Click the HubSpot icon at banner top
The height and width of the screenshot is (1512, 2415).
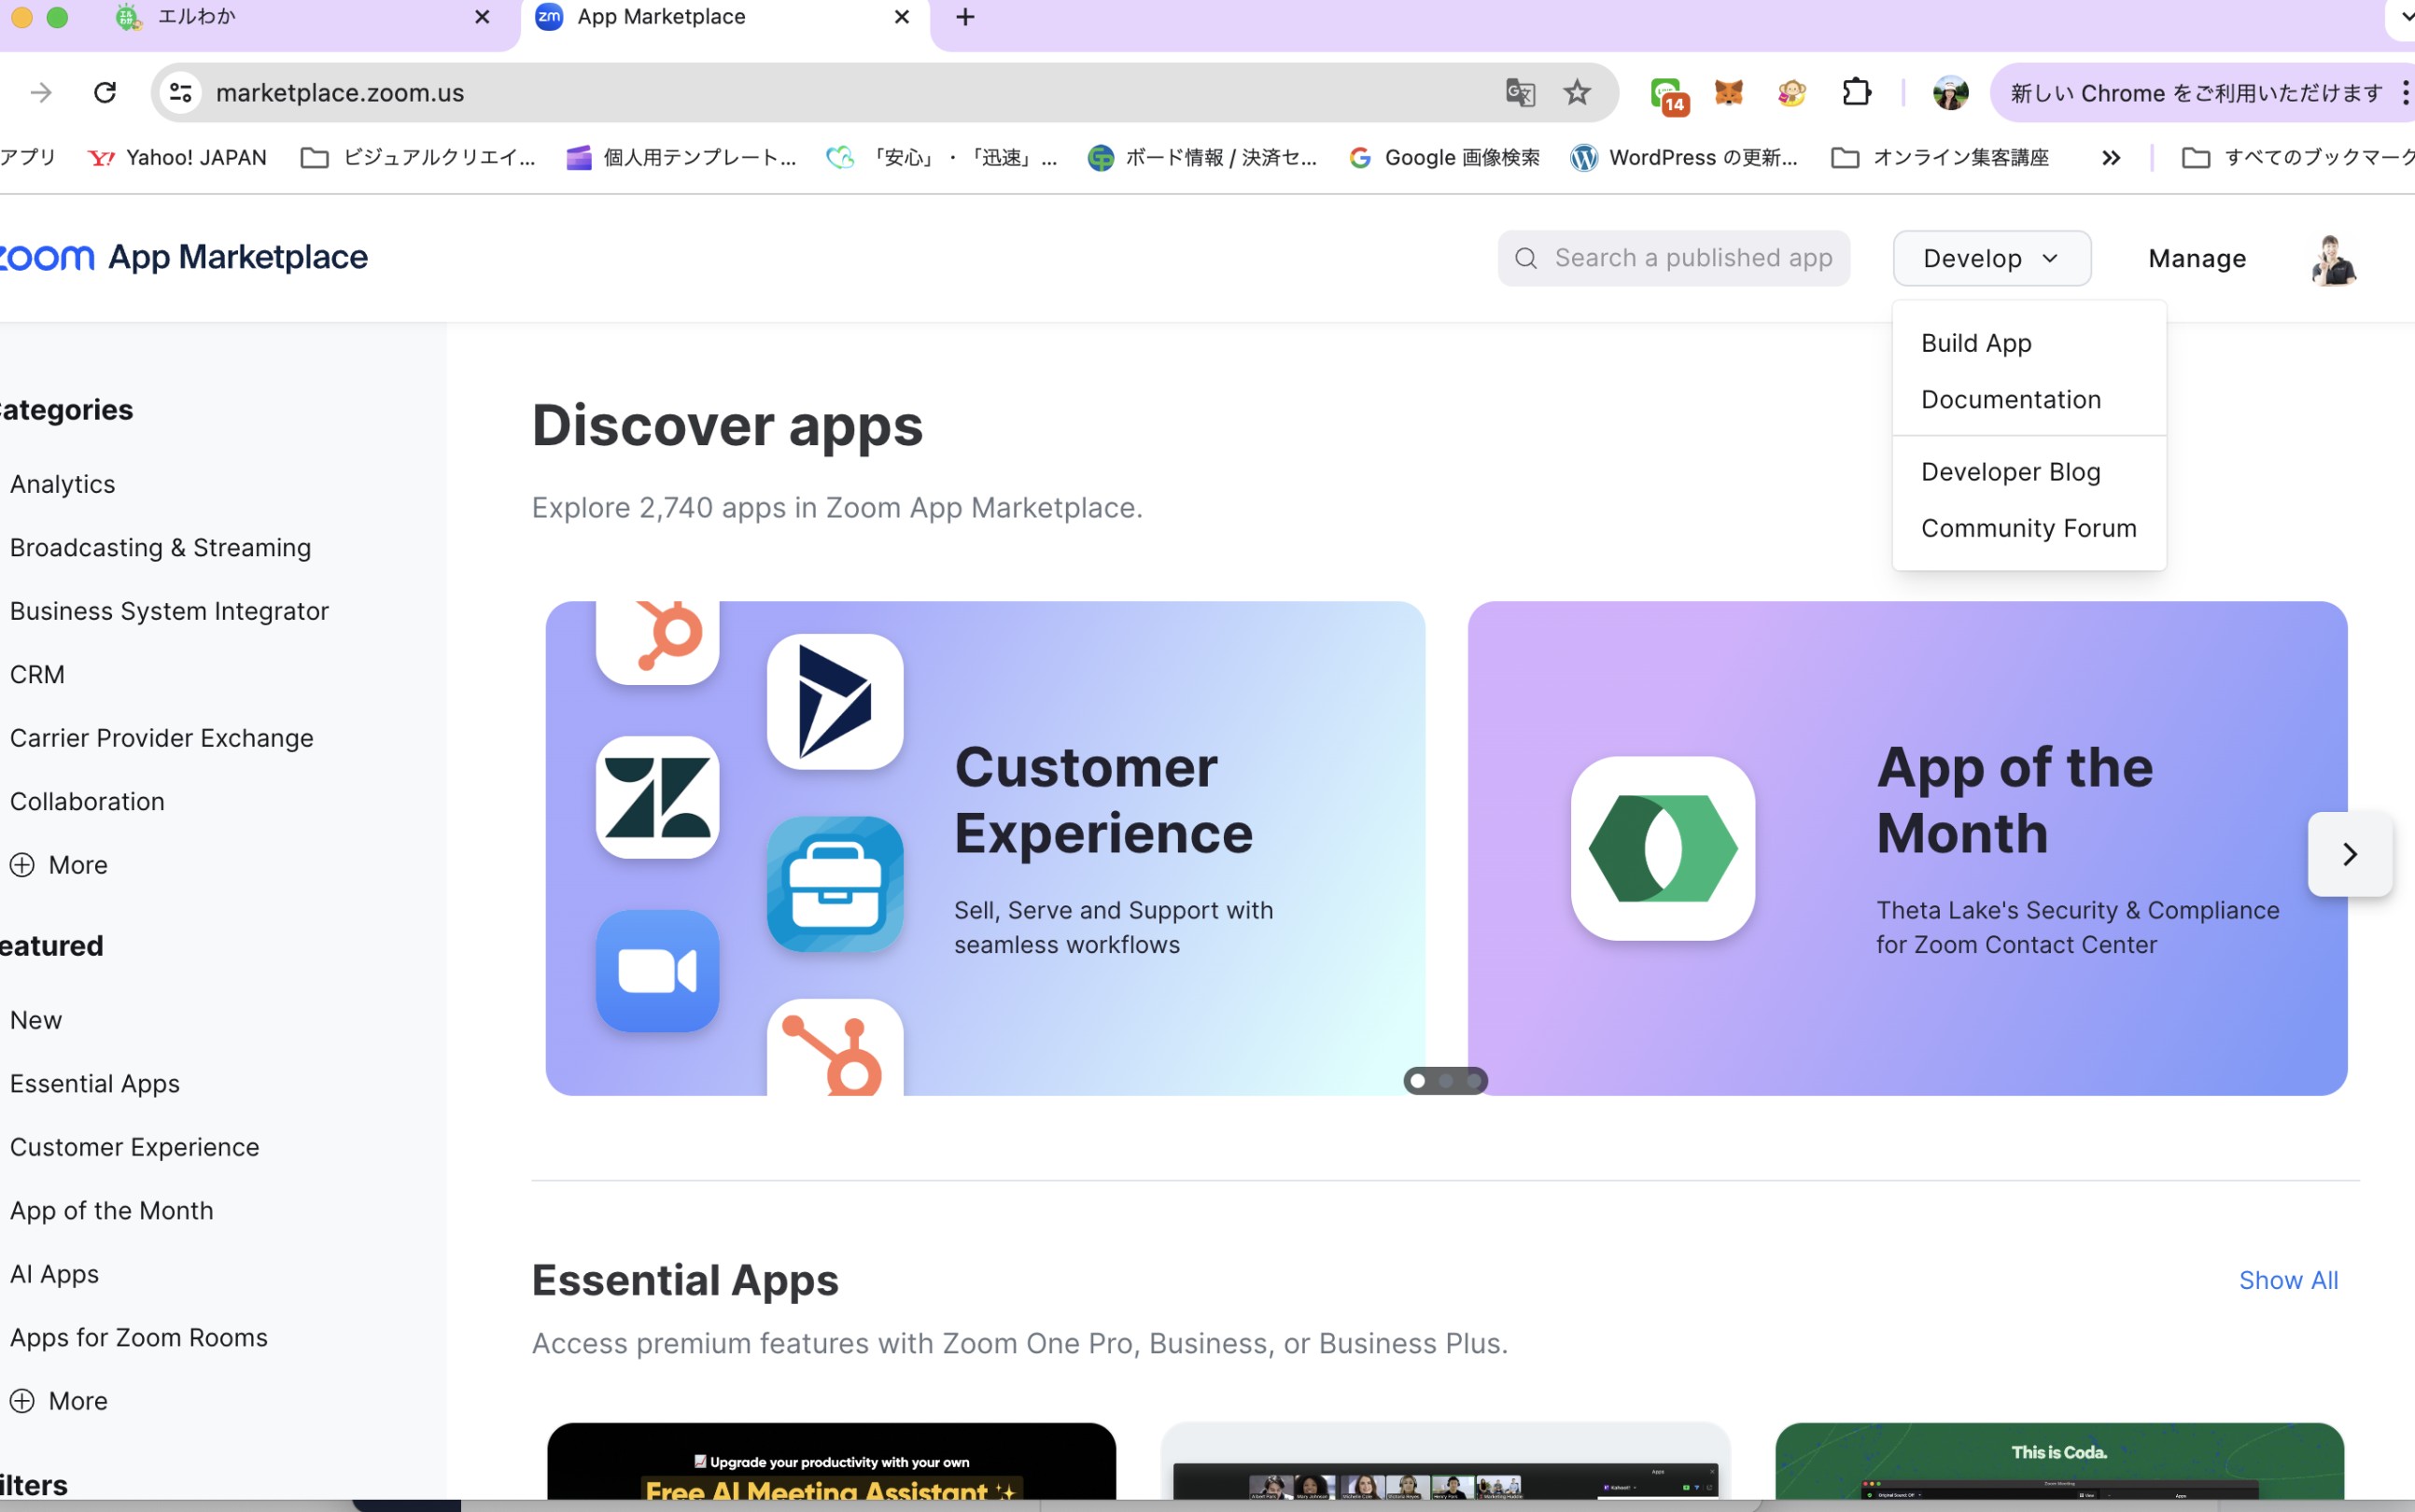tap(658, 641)
